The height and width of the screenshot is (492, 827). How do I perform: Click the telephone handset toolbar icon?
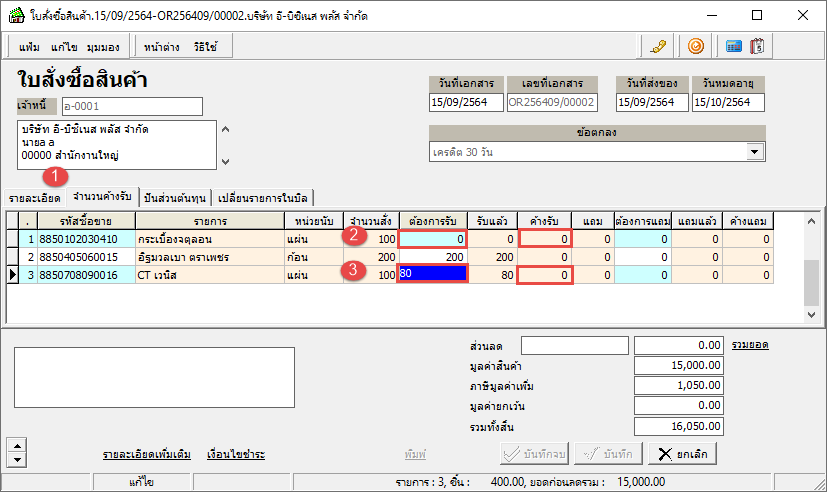pyautogui.click(x=658, y=46)
